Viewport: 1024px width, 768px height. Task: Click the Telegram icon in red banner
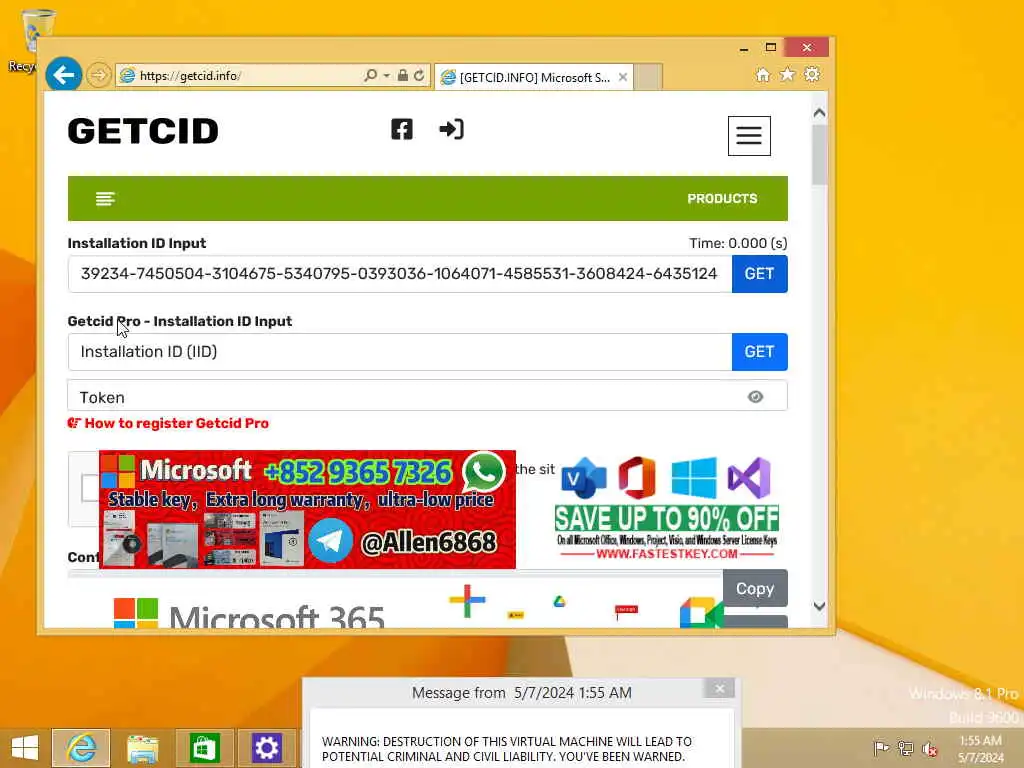[330, 541]
